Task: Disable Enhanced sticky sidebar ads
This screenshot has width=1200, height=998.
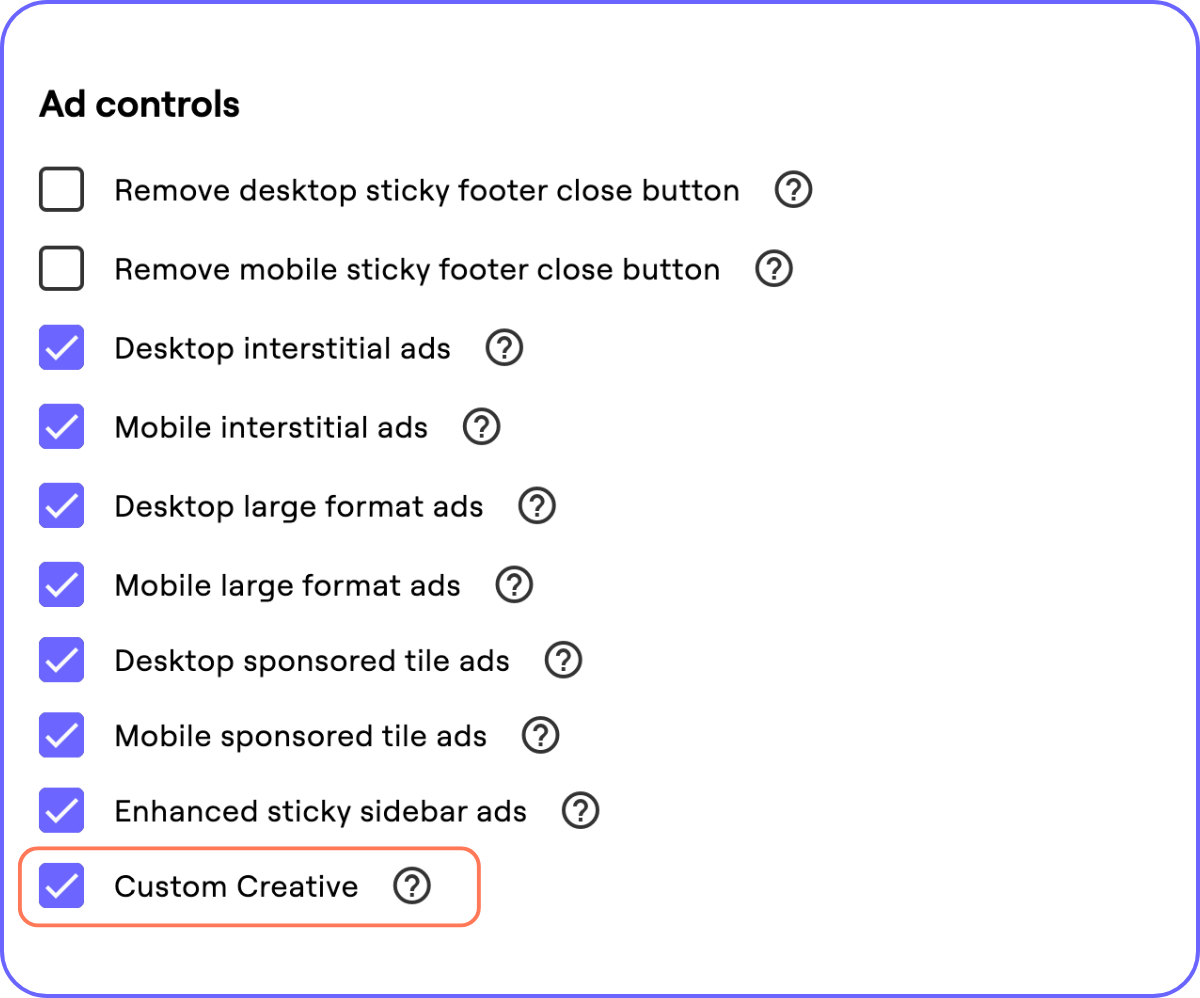Action: (61, 811)
